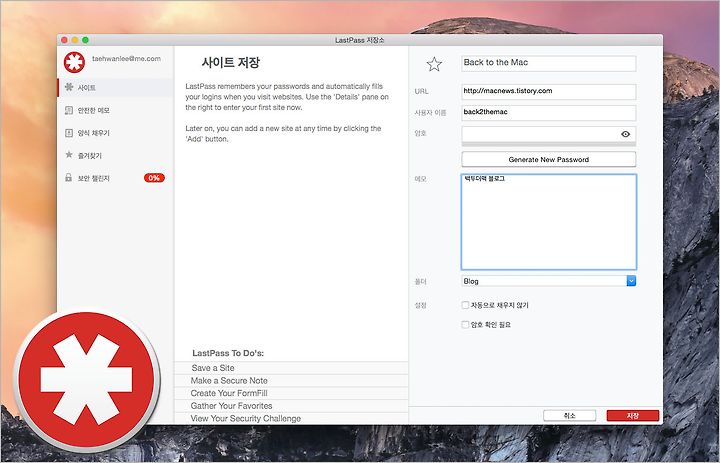The image size is (720, 463).
Task: Click the 안전한 메모 note icon
Action: [x=69, y=110]
